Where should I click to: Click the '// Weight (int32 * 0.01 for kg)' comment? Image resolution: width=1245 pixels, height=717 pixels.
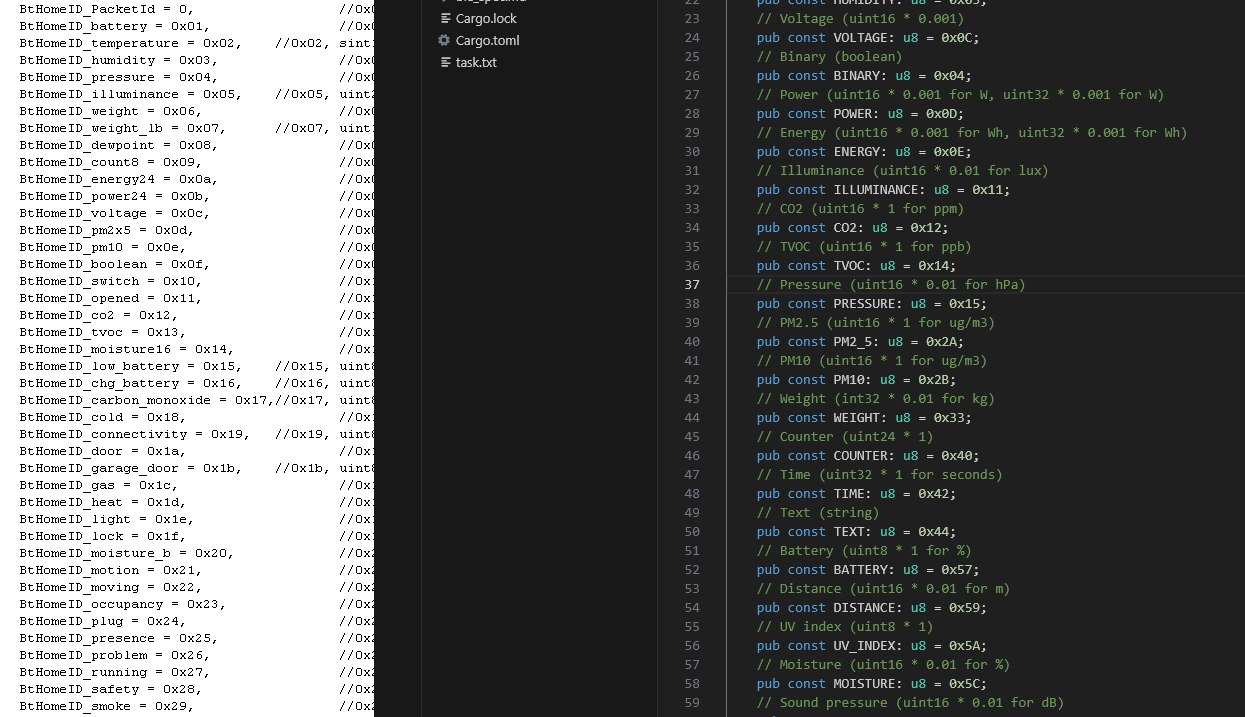[876, 398]
